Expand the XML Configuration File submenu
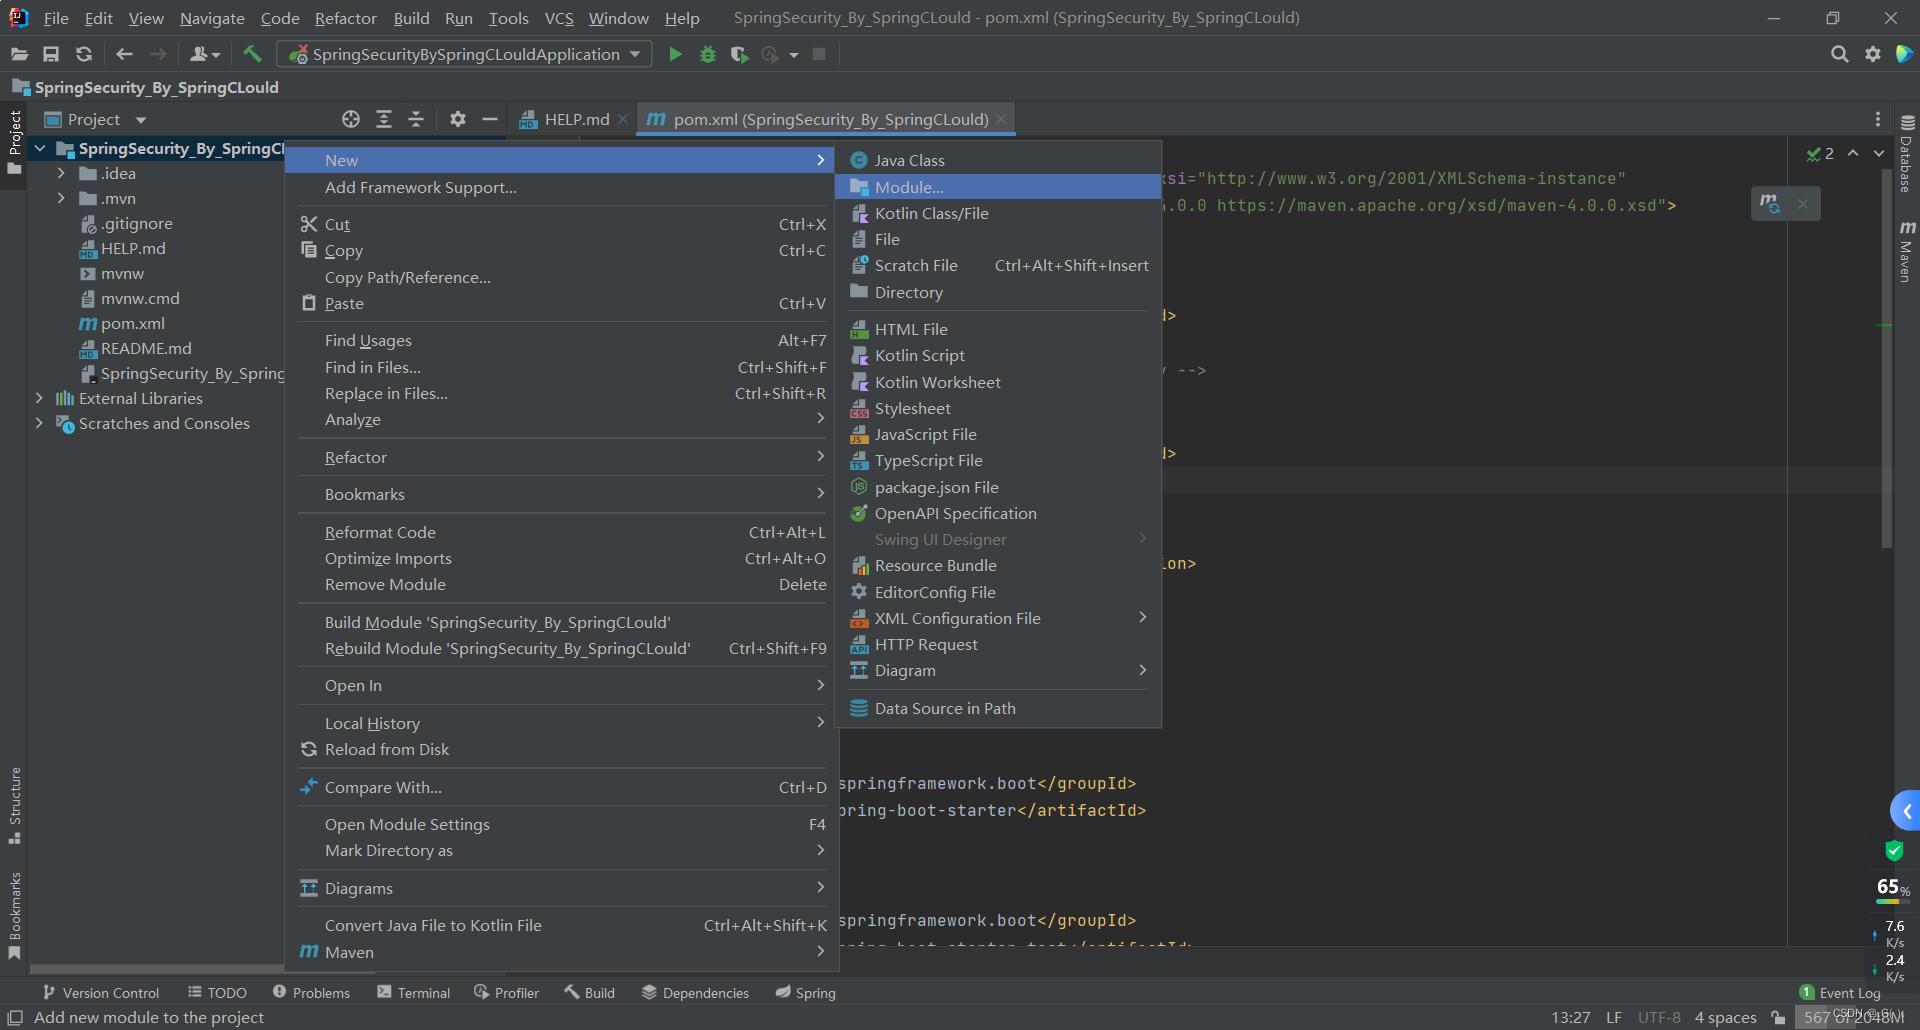The image size is (1920, 1030). click(x=998, y=618)
